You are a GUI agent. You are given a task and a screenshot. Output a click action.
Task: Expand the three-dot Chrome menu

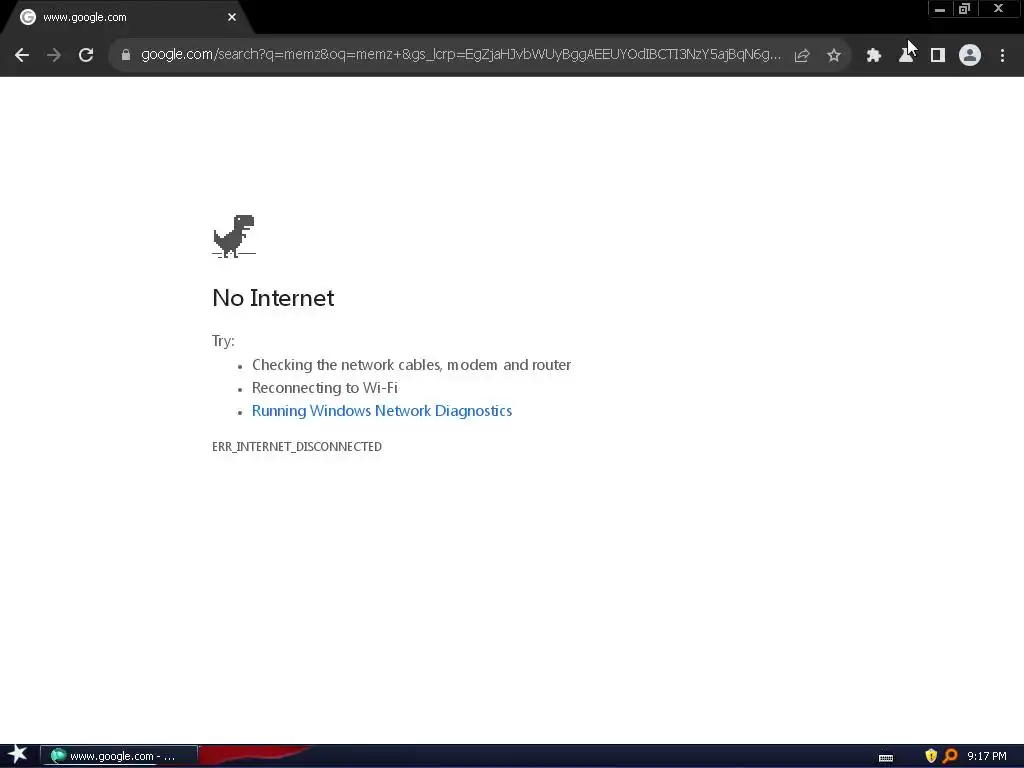(1002, 56)
